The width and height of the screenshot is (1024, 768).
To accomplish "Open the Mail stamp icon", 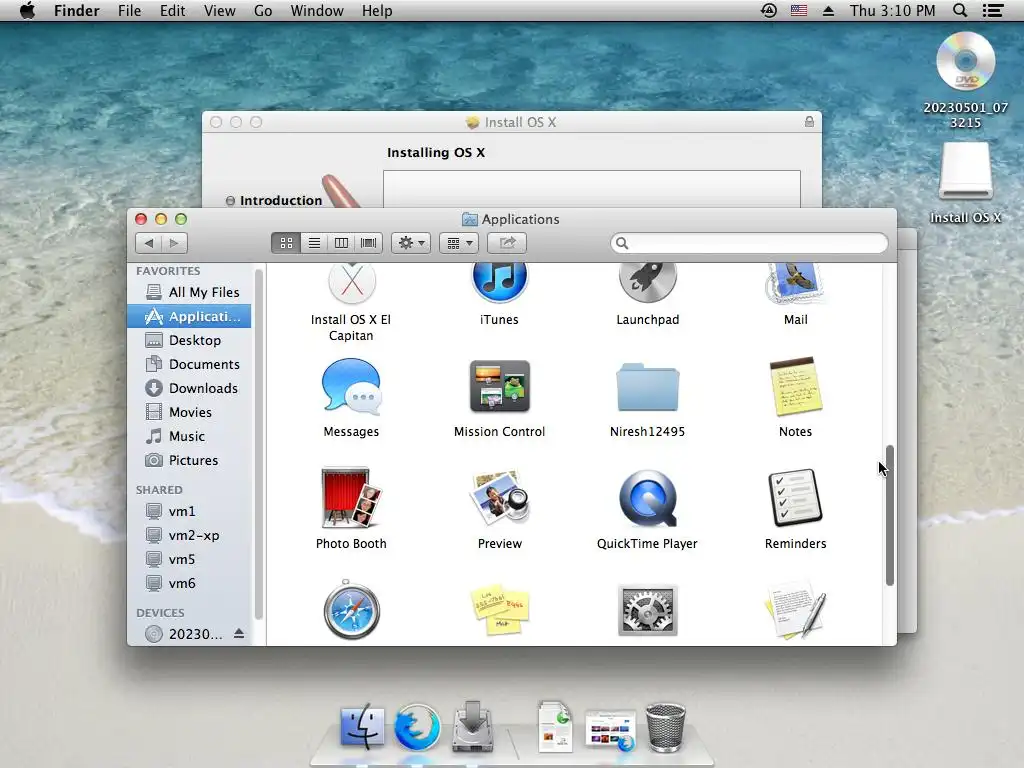I will (x=795, y=283).
